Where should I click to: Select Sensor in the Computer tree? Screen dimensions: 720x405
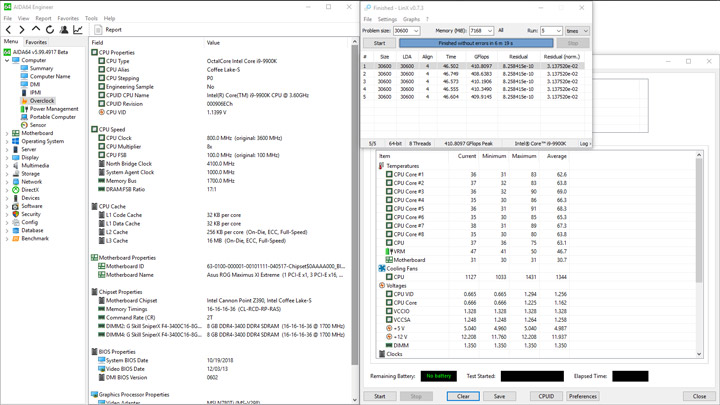pos(37,125)
